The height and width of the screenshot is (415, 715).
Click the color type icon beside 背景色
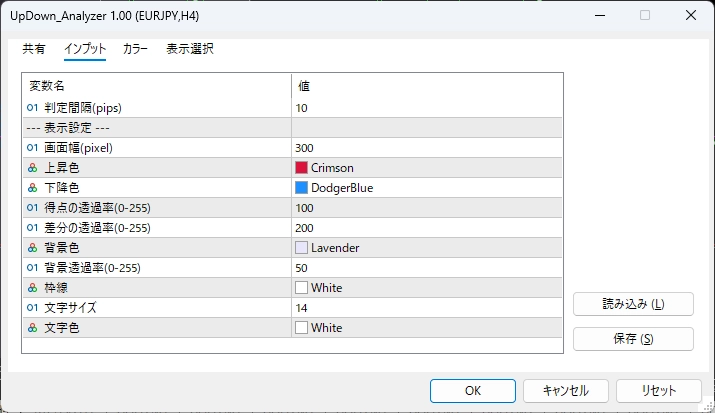point(33,248)
